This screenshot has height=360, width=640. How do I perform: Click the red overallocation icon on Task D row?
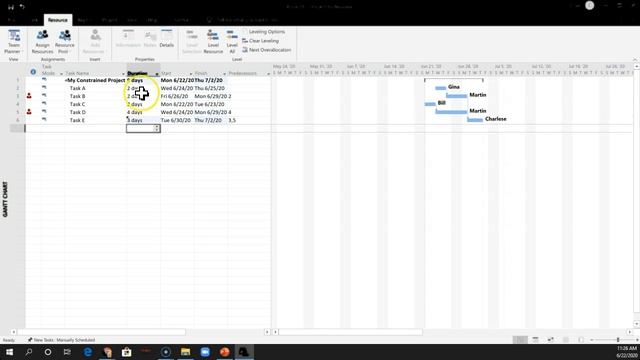coord(29,112)
